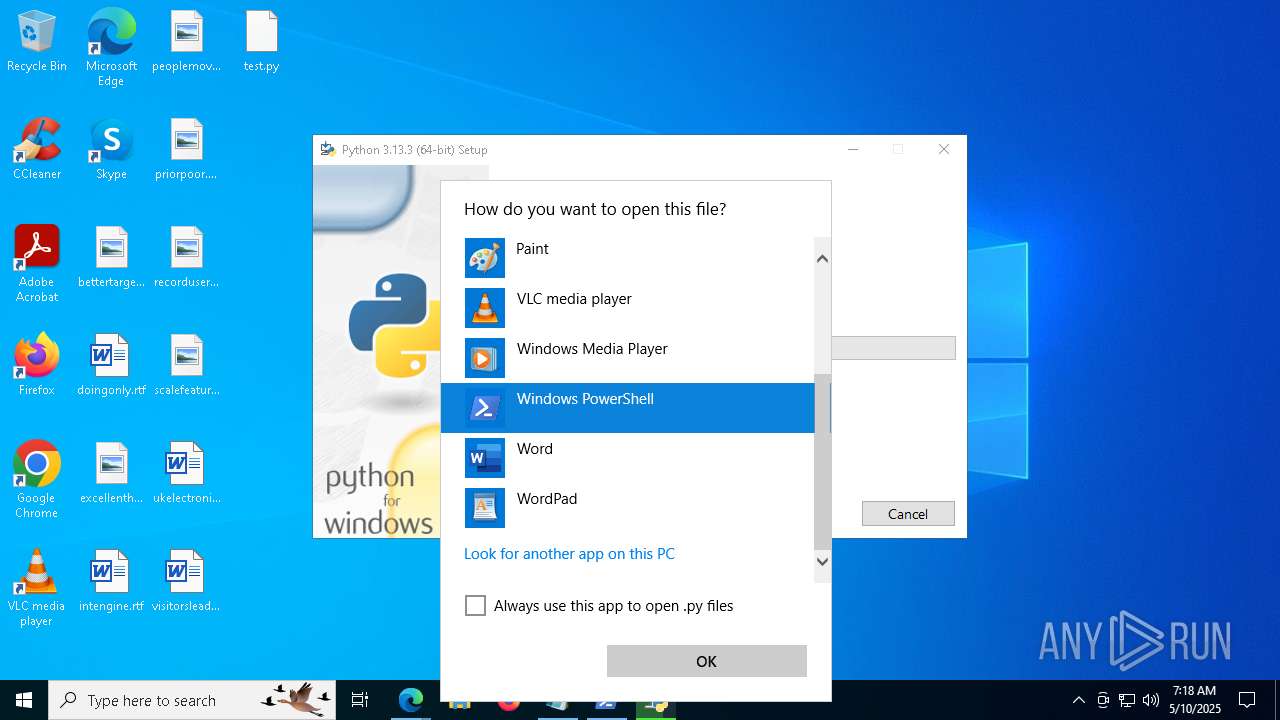1280x720 pixels.
Task: Select visitorslead document on desktop
Action: click(186, 582)
